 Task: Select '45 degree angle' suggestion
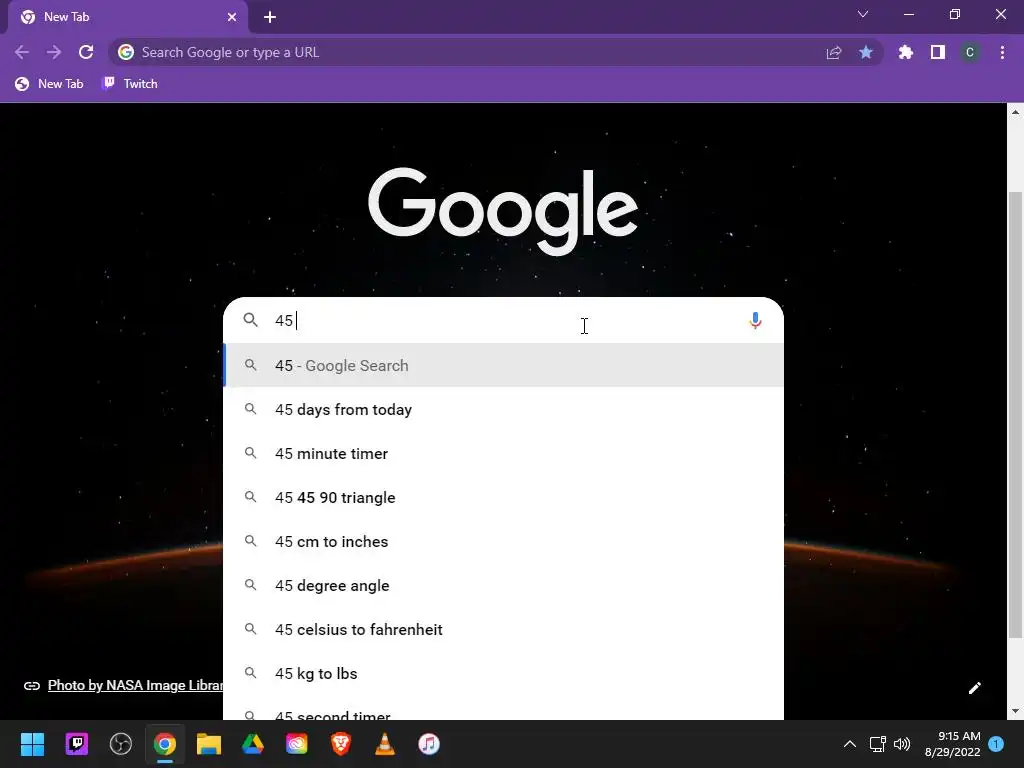[x=503, y=585]
